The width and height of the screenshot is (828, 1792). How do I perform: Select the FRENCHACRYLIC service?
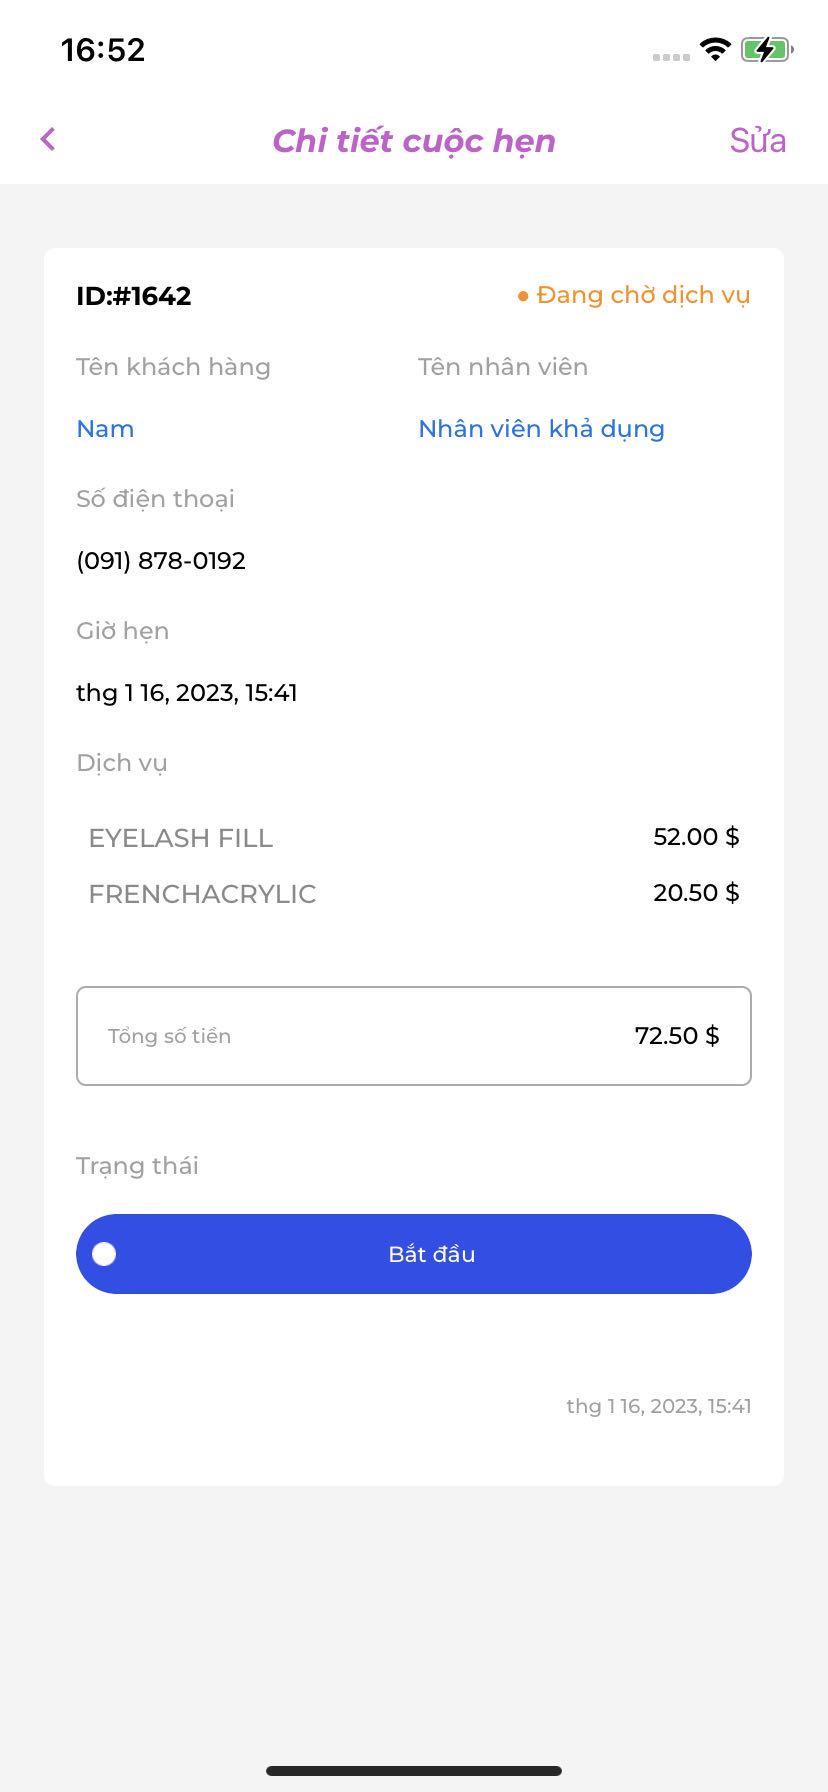click(x=202, y=894)
